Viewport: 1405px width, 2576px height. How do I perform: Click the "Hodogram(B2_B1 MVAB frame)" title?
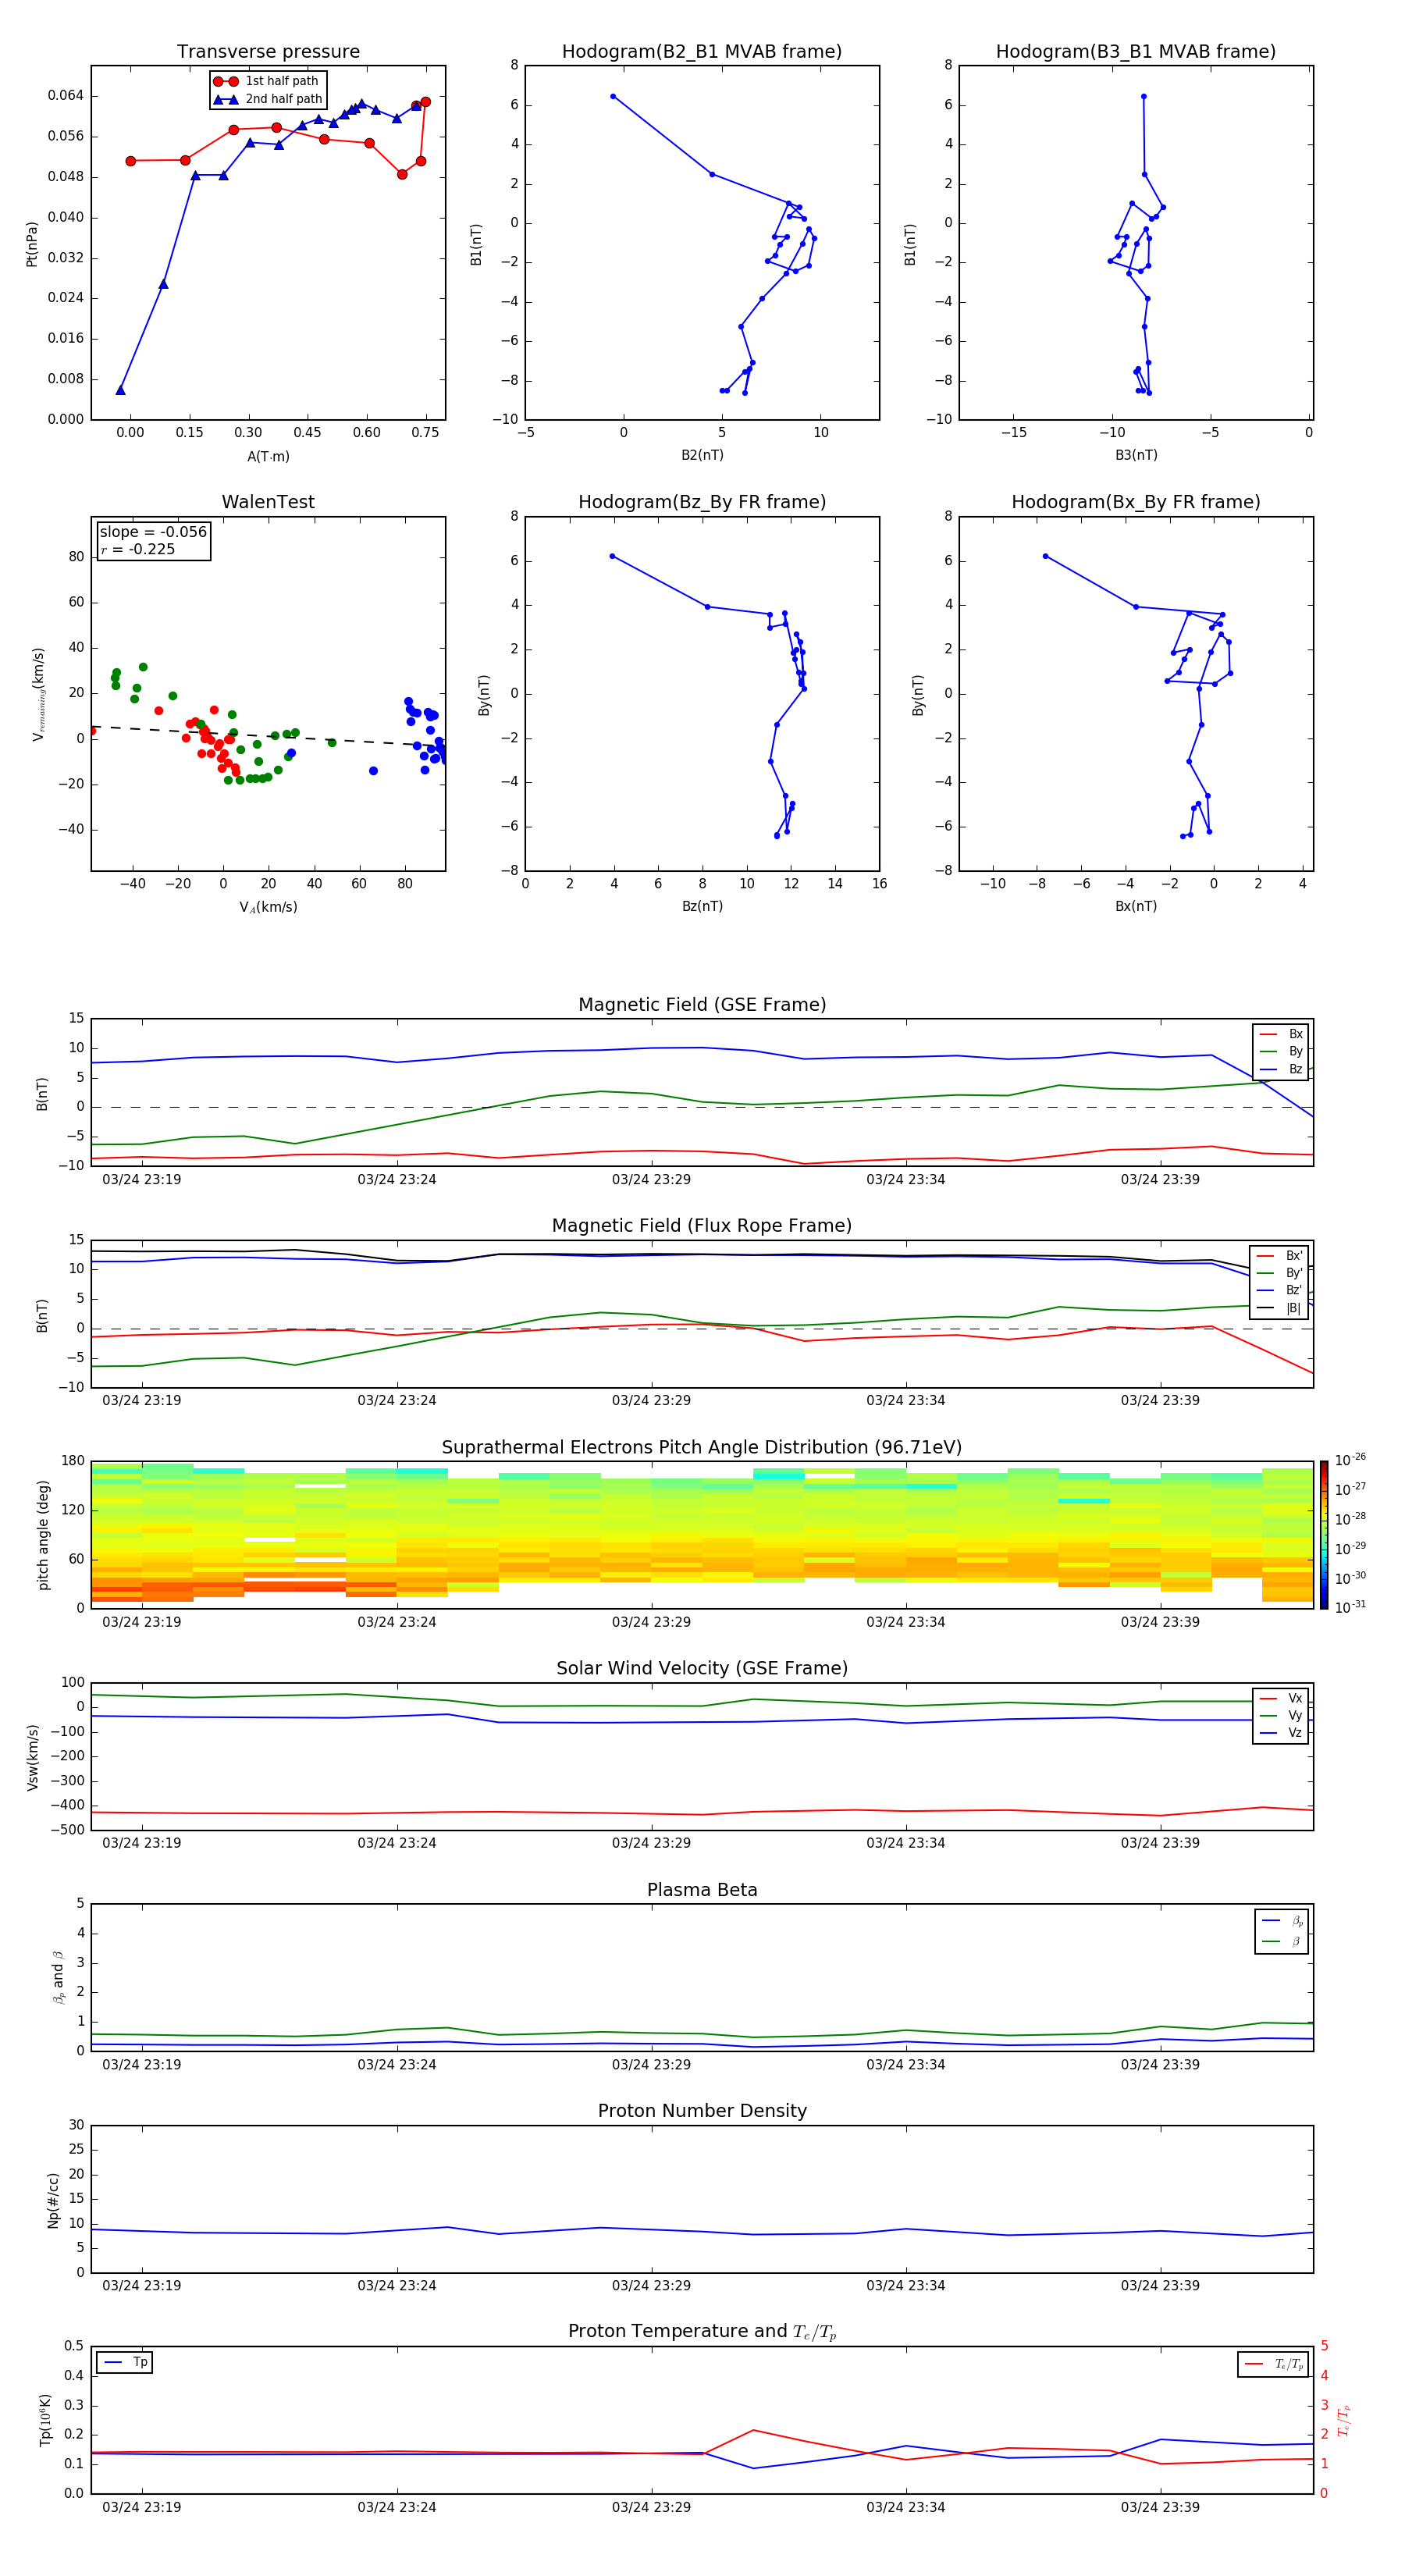(x=702, y=52)
